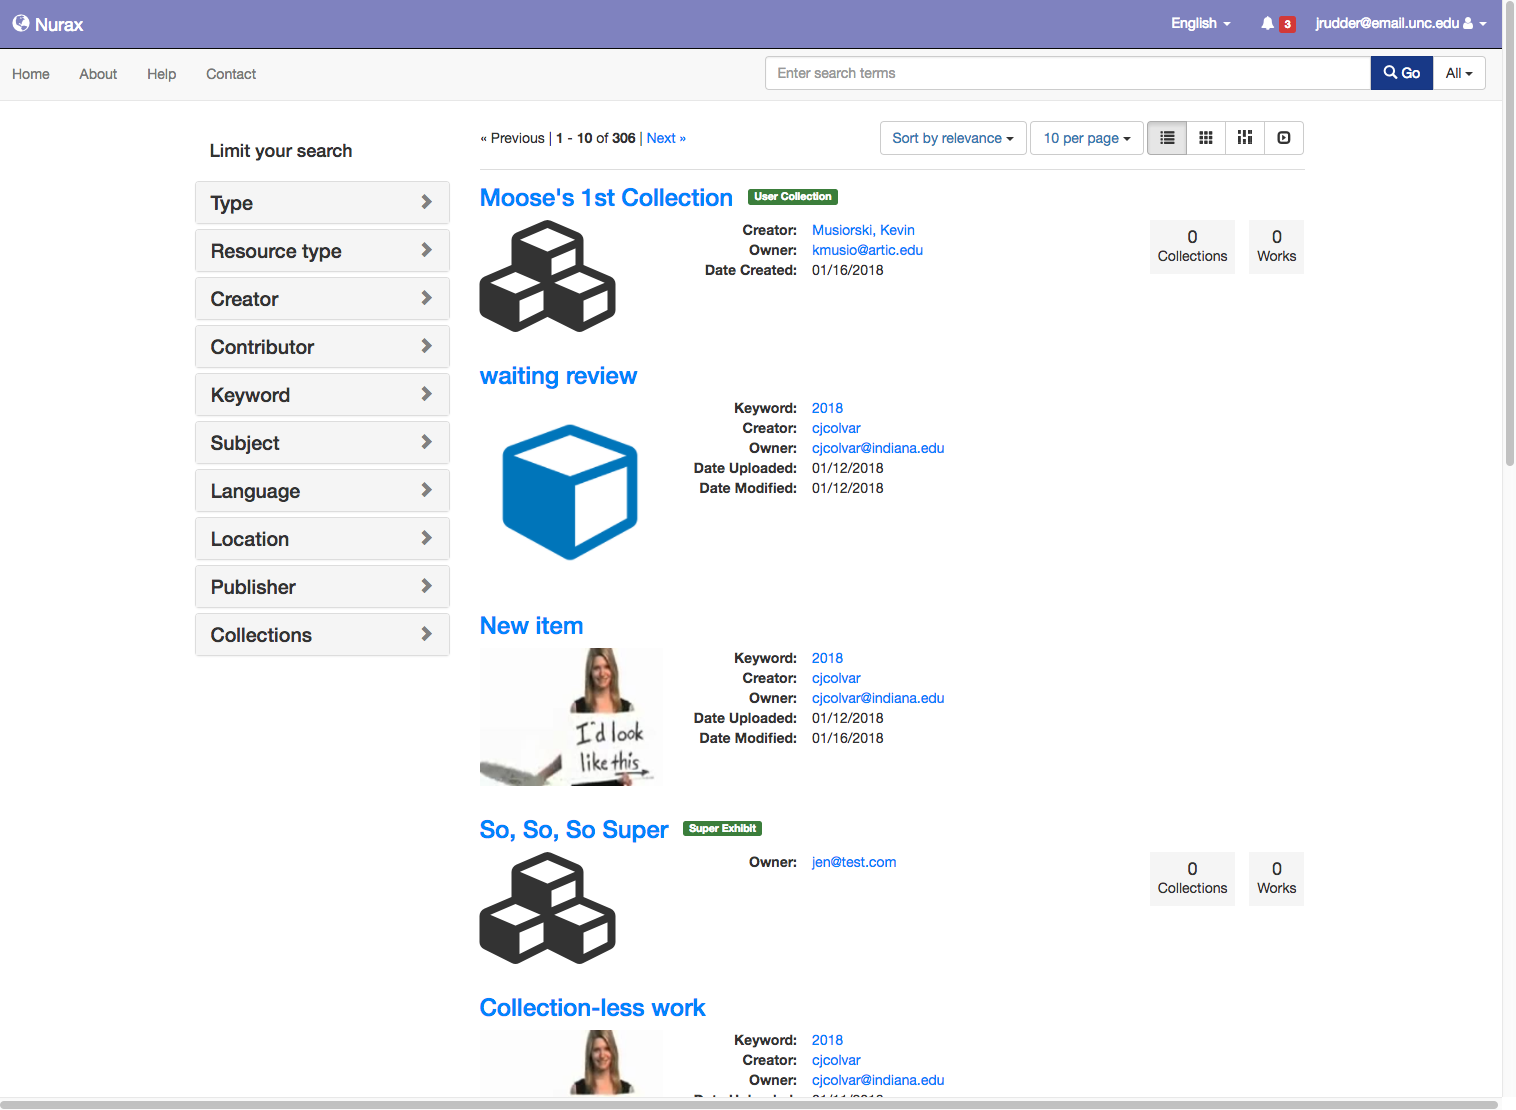Screen dimensions: 1516x1110
Task: Expand the Keyword facet
Action: [322, 395]
